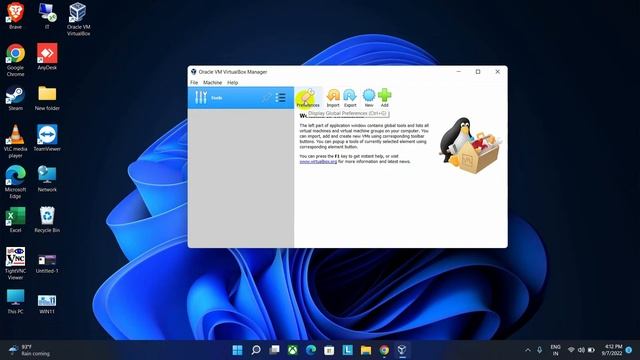Image resolution: width=640 pixels, height=360 pixels.
Task: Expand the hidden system tray icons chevron
Action: pyautogui.click(x=527, y=350)
